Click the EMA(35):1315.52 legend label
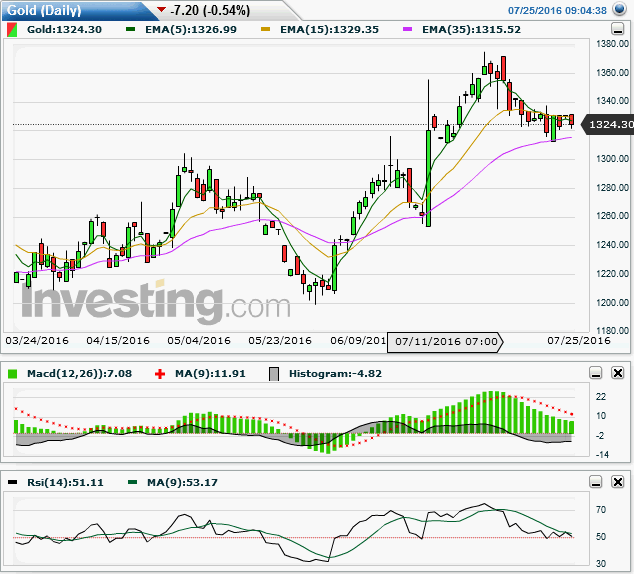The height and width of the screenshot is (574, 634). point(471,30)
